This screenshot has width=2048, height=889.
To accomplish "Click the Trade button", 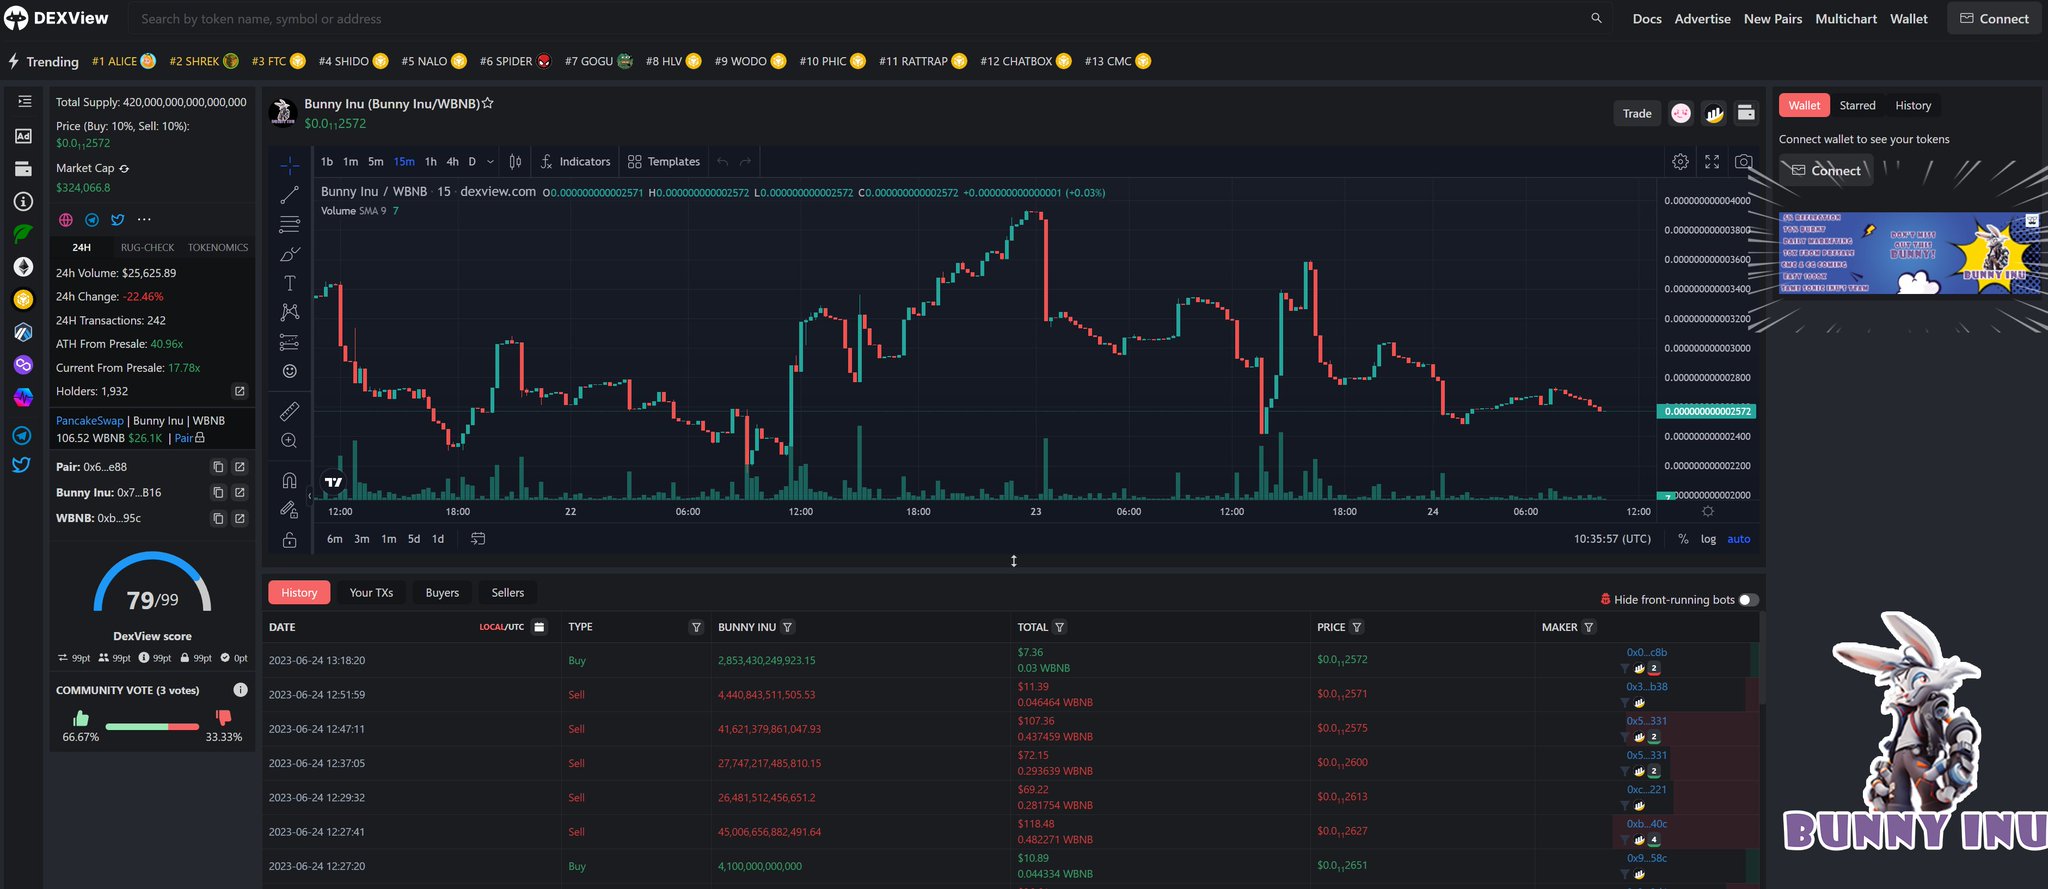I will coord(1637,113).
